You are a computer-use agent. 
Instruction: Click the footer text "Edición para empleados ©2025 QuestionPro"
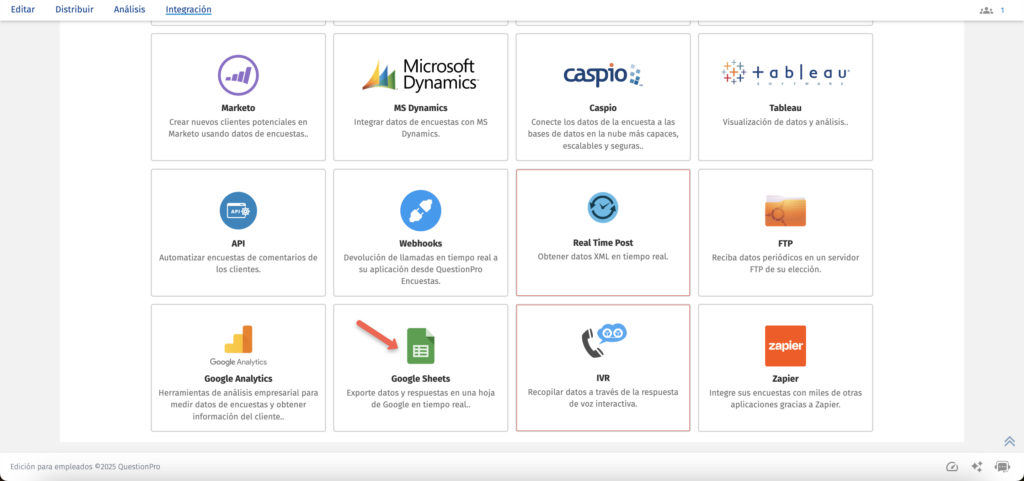(x=85, y=467)
